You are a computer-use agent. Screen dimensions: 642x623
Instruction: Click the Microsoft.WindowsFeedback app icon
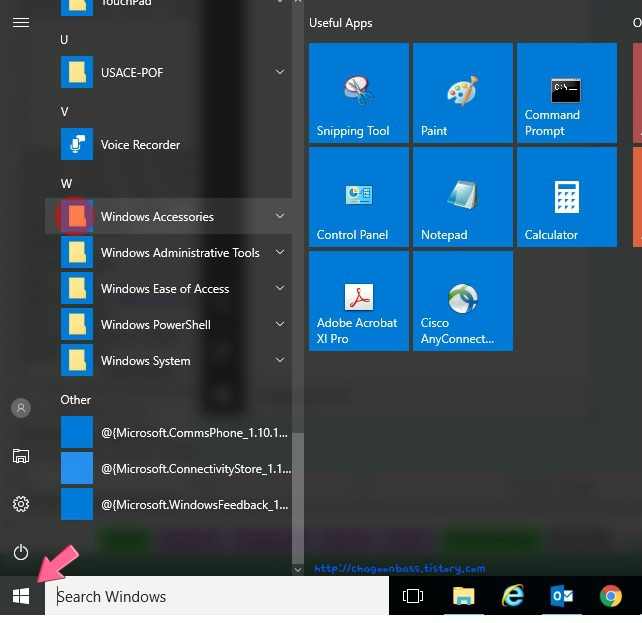[77, 504]
